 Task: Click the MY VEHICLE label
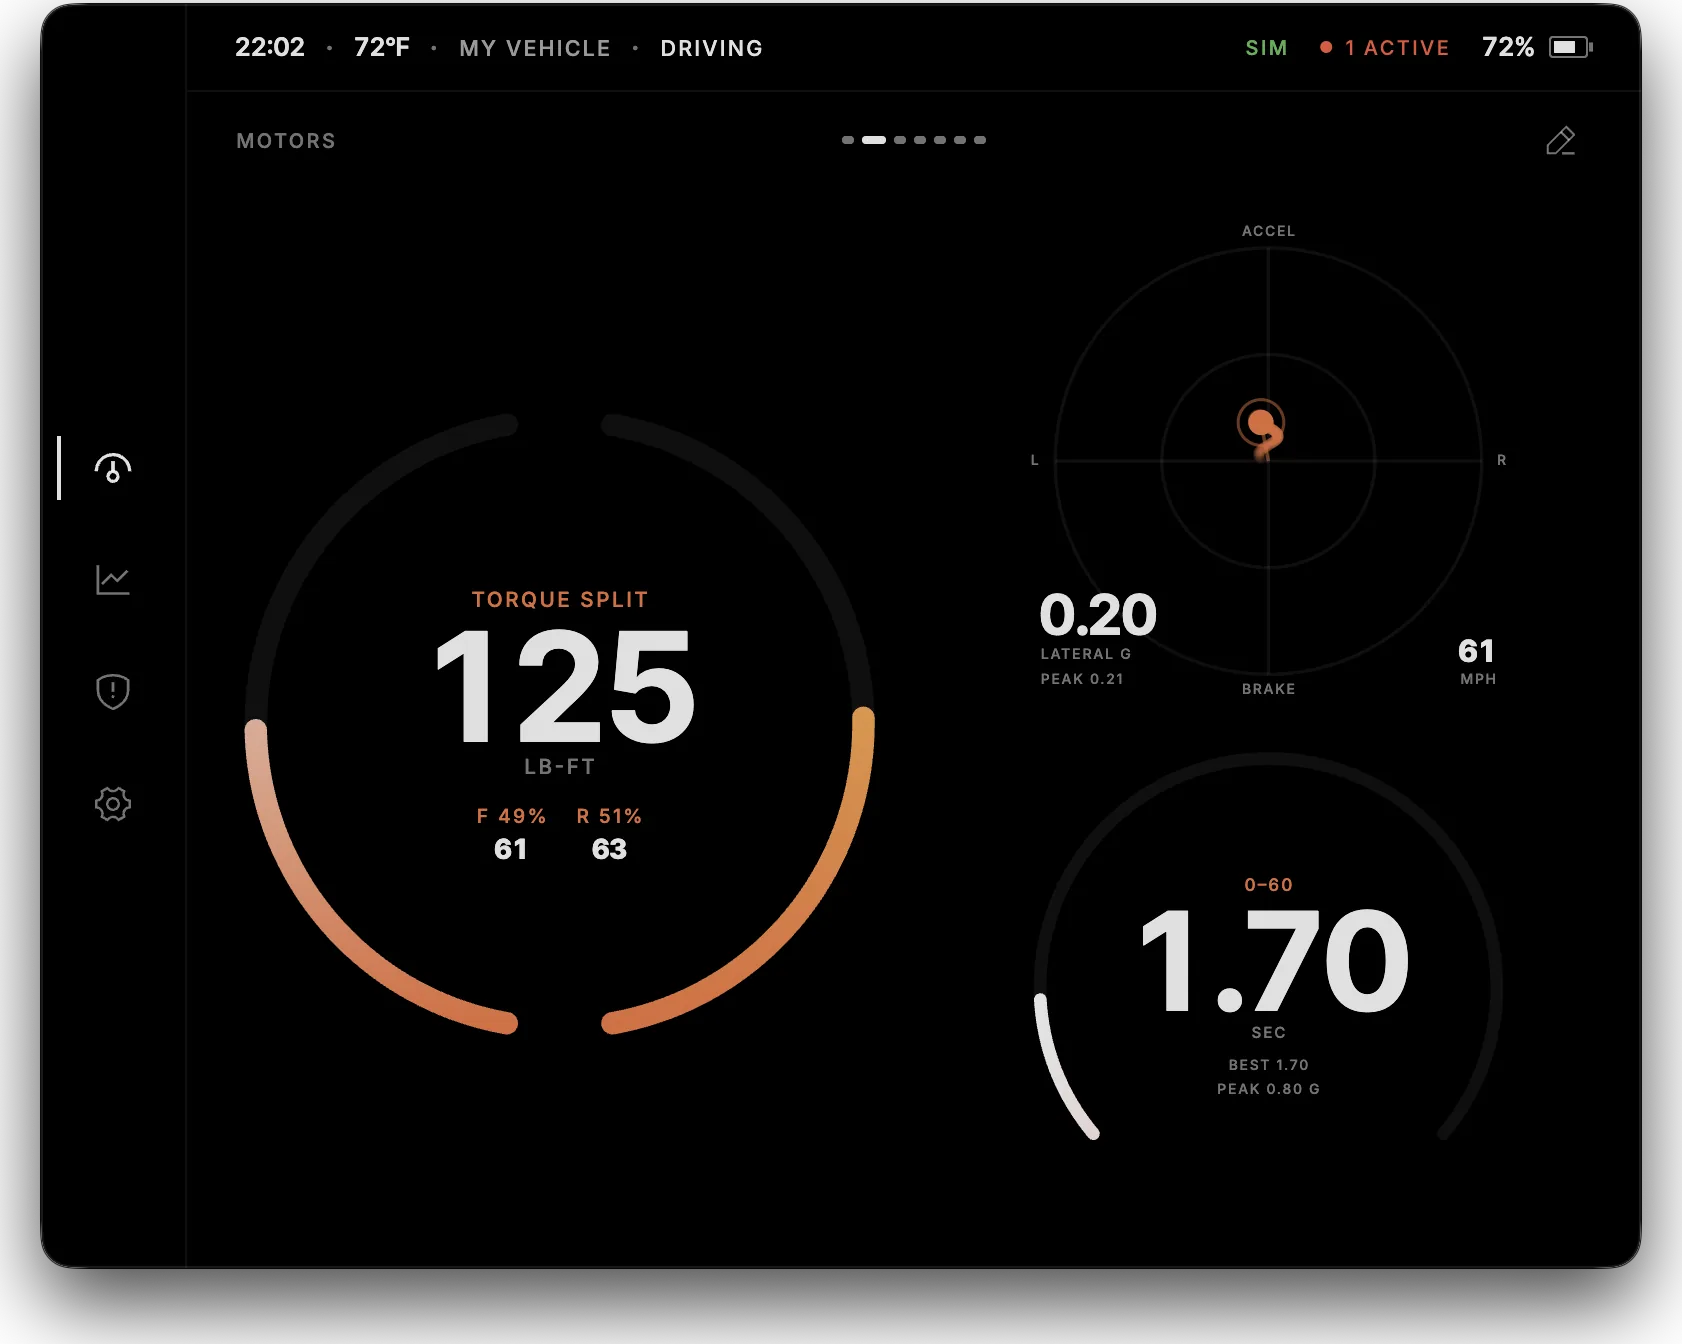pos(535,48)
